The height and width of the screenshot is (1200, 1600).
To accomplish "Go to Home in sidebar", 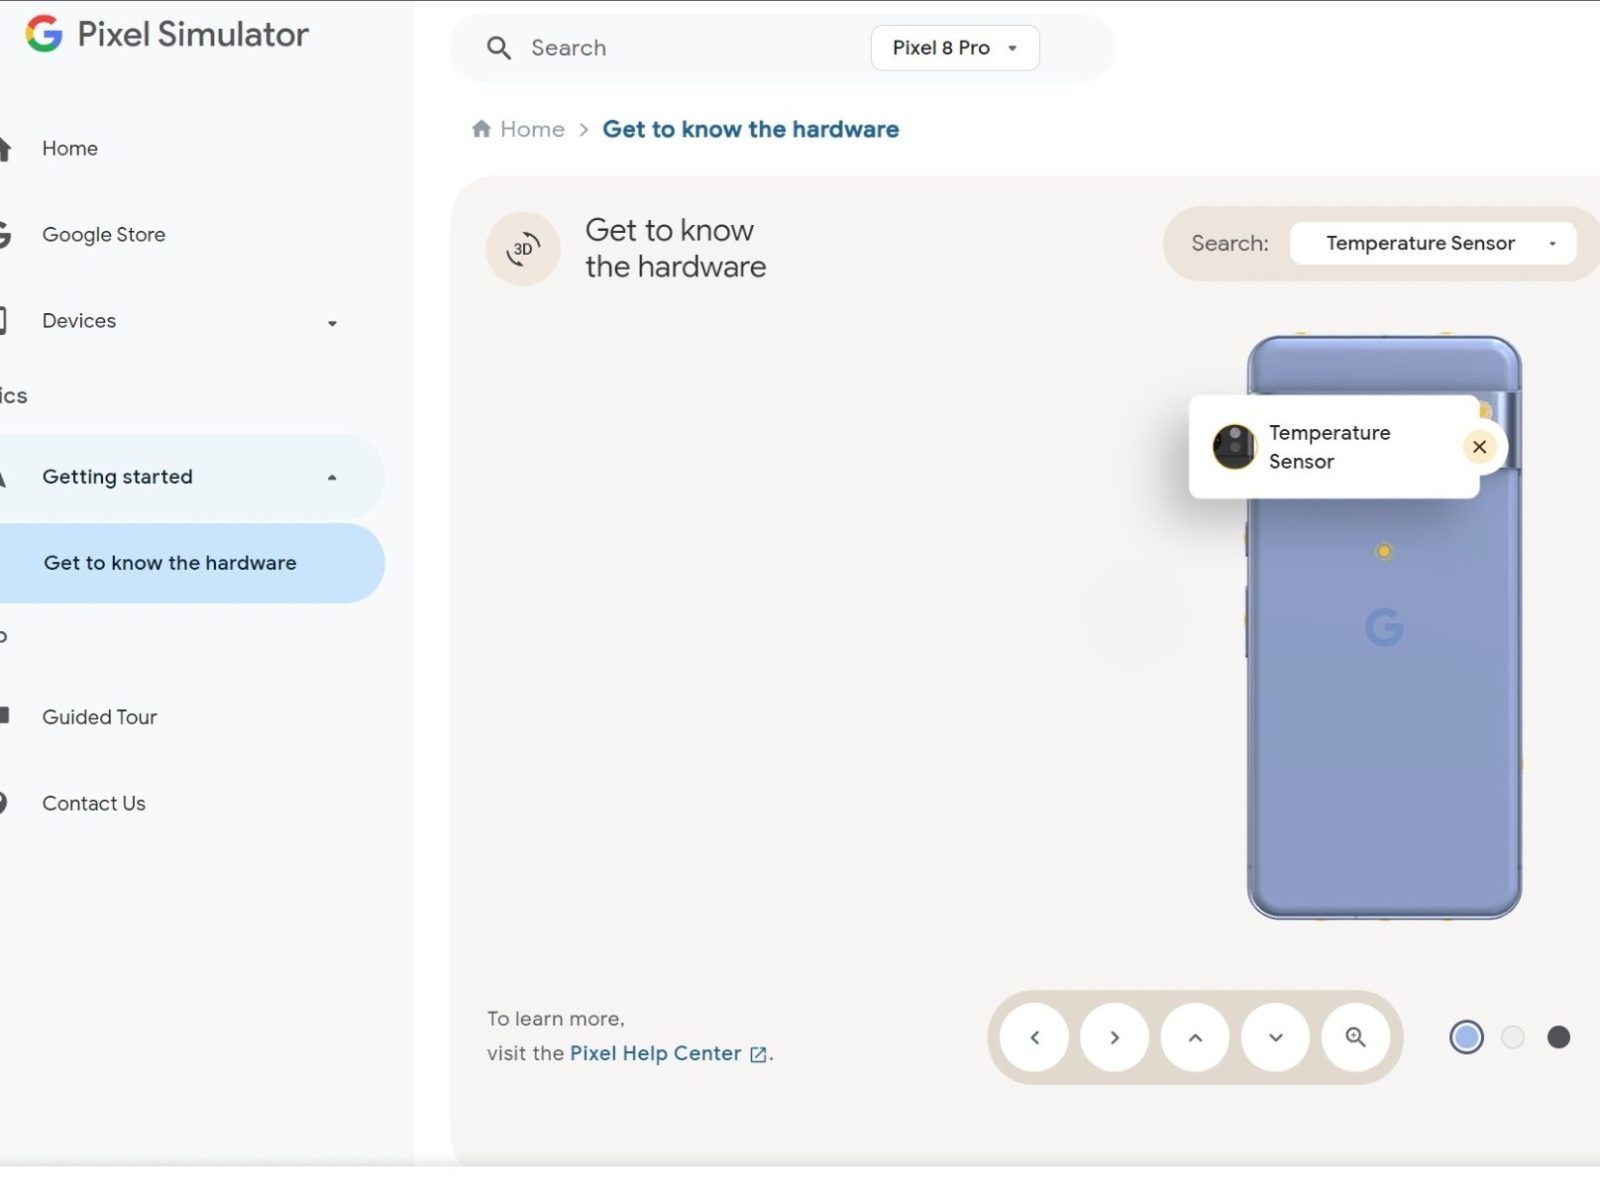I will point(70,148).
